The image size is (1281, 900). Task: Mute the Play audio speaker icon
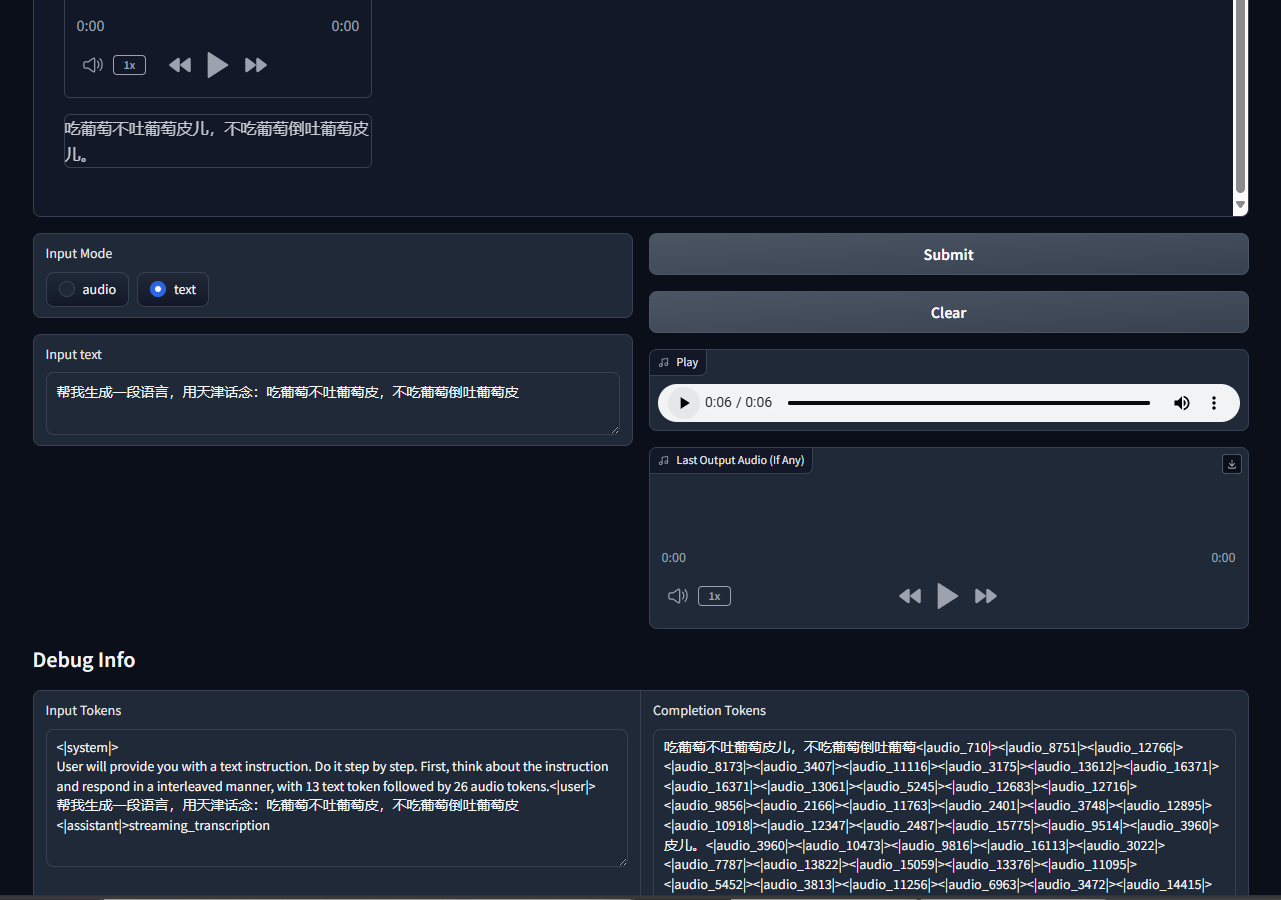pos(1182,403)
